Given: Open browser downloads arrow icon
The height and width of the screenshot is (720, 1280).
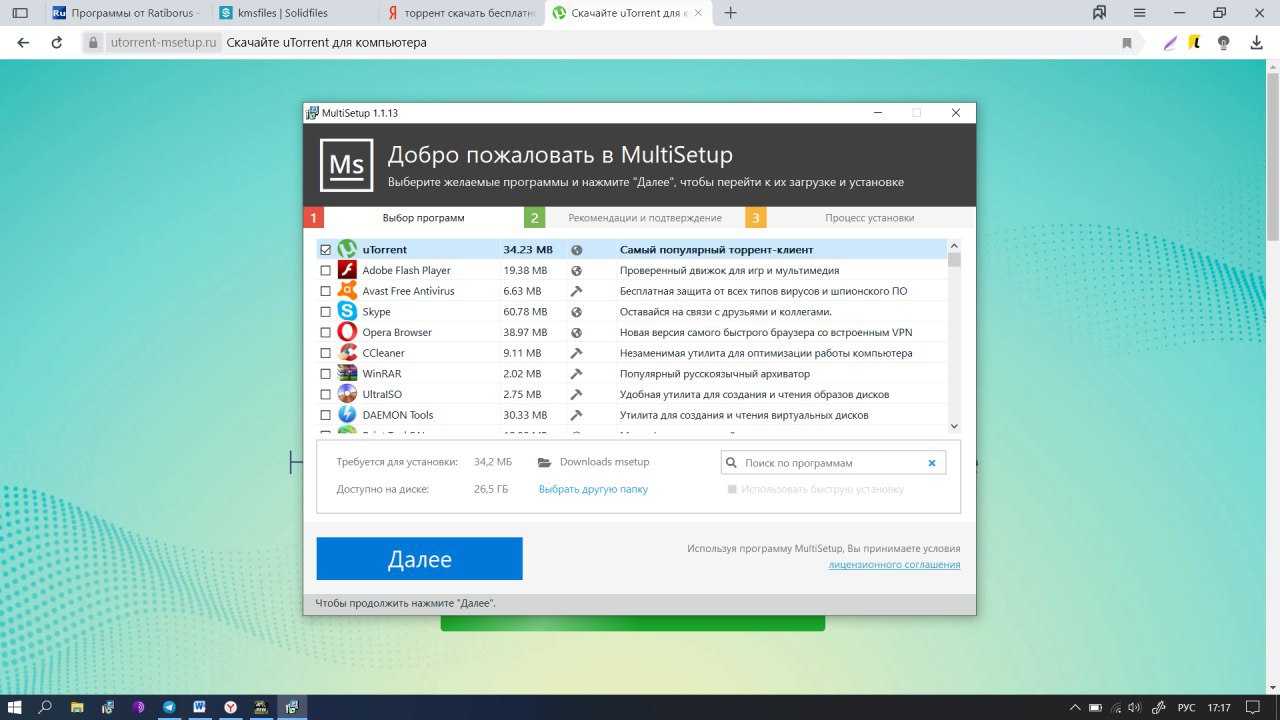Looking at the screenshot, I should (1257, 43).
